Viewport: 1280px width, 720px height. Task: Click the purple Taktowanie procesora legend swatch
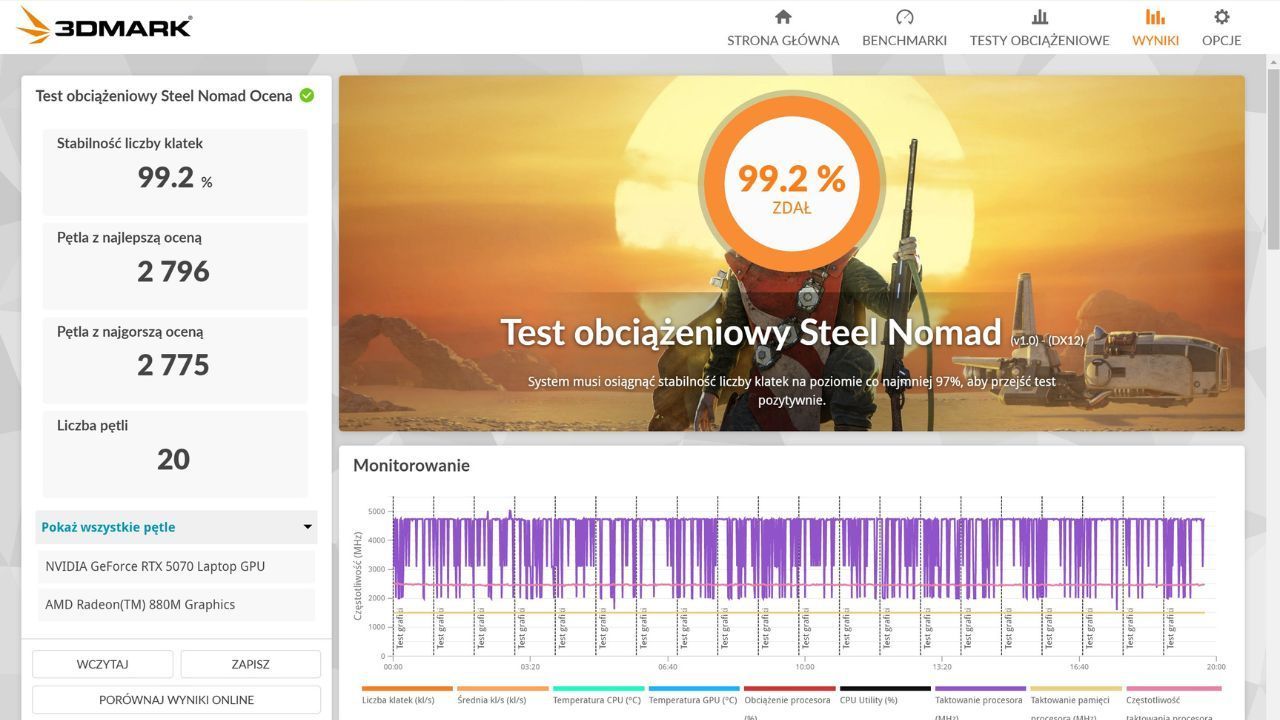980,689
